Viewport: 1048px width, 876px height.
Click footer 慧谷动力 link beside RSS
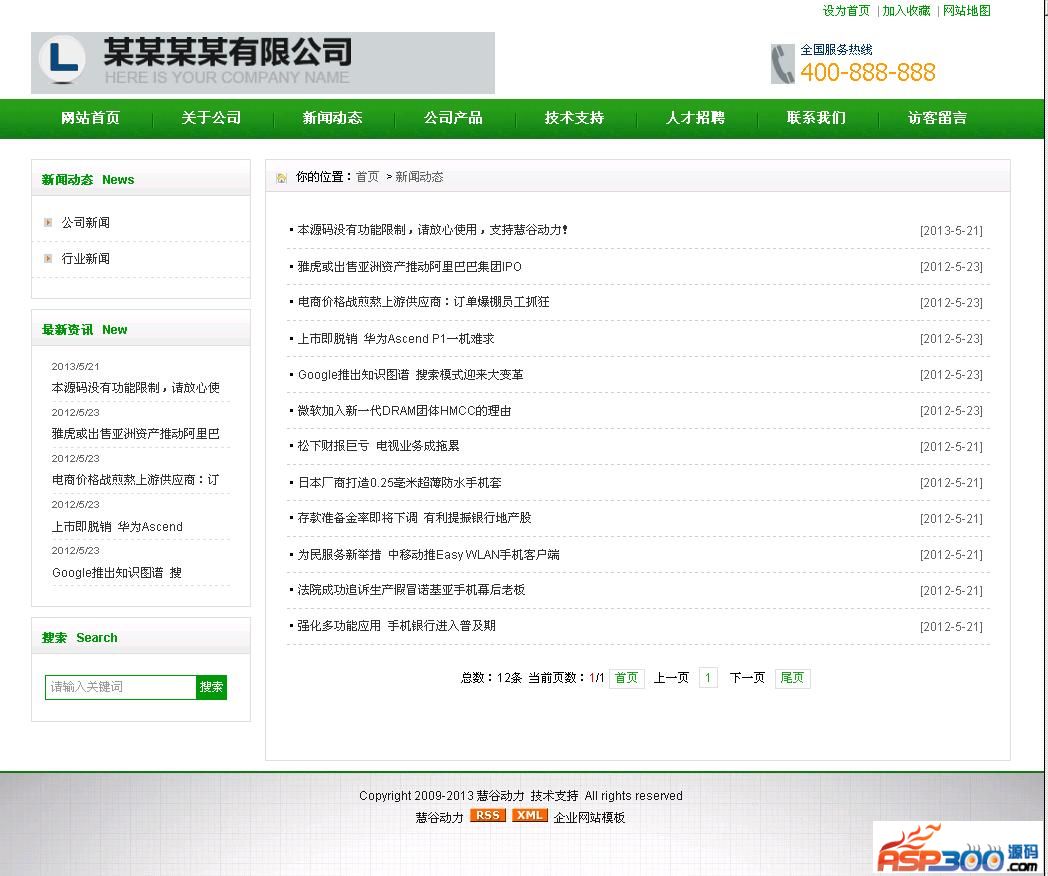pos(439,818)
